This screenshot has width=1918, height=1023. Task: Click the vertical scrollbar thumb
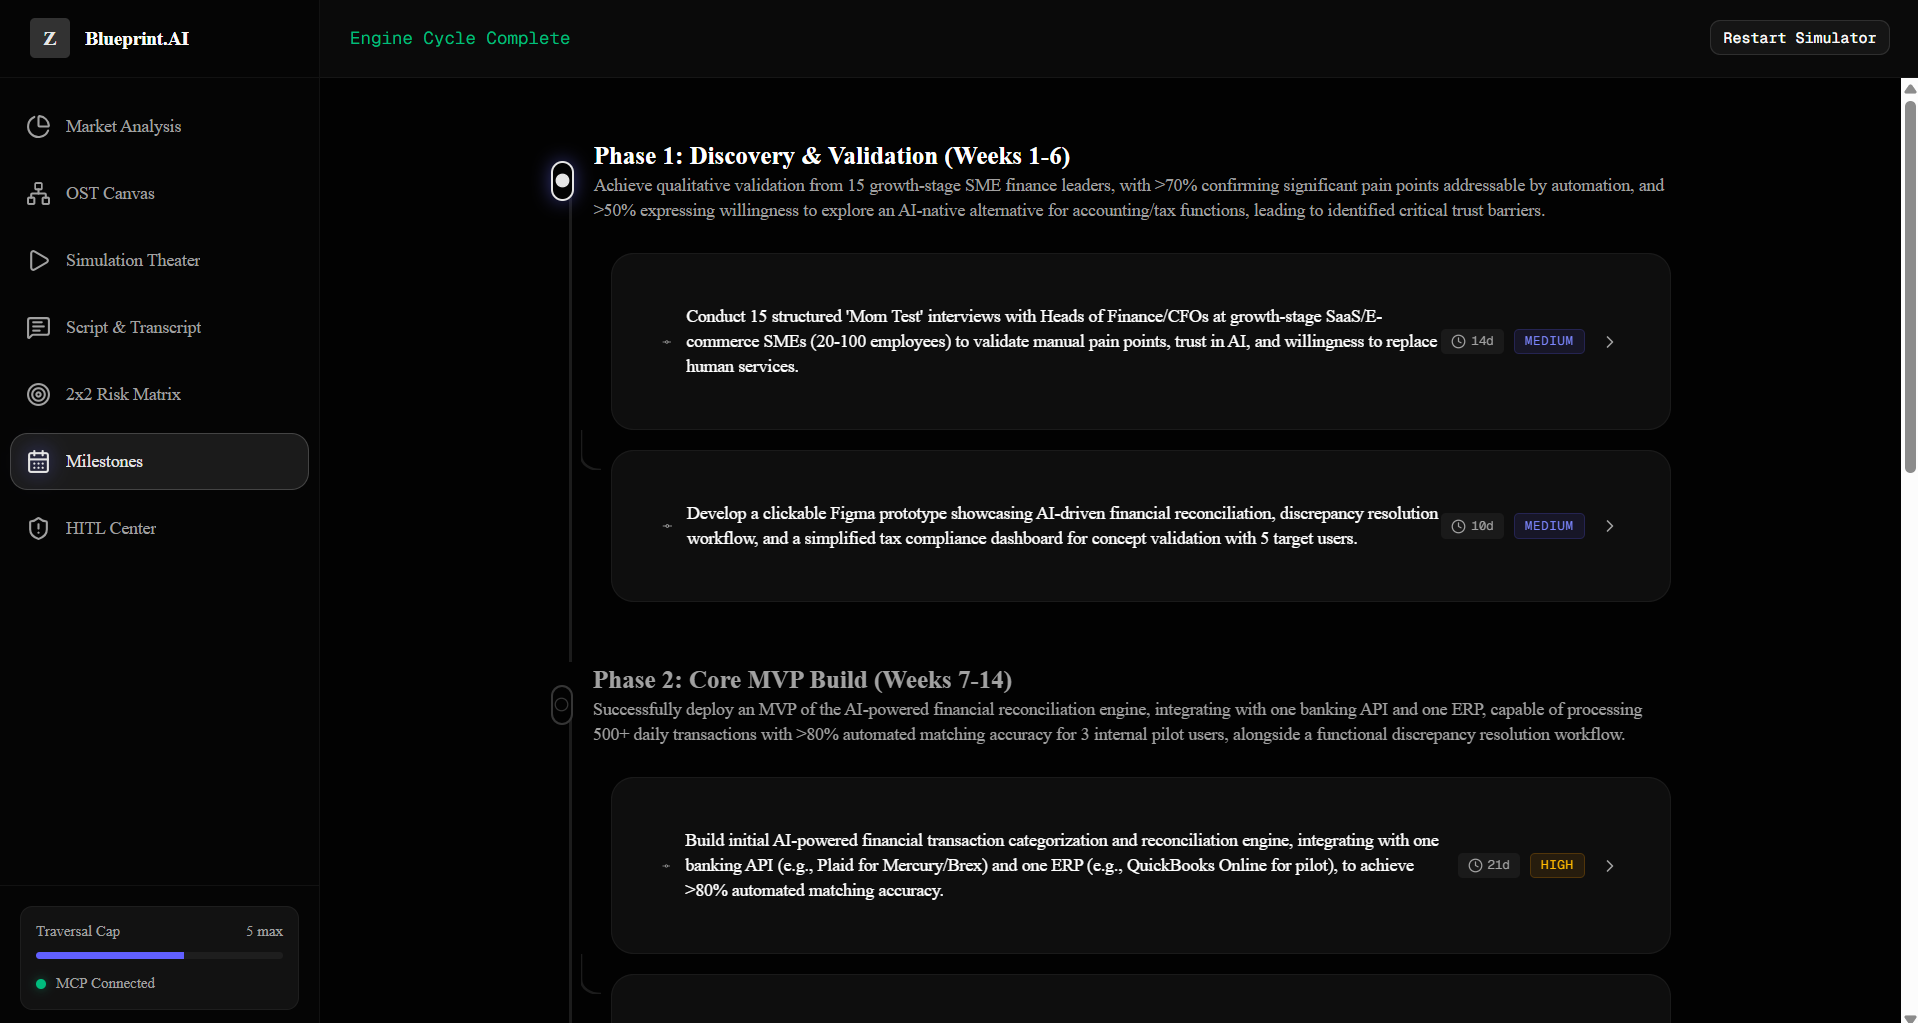[x=1910, y=286]
